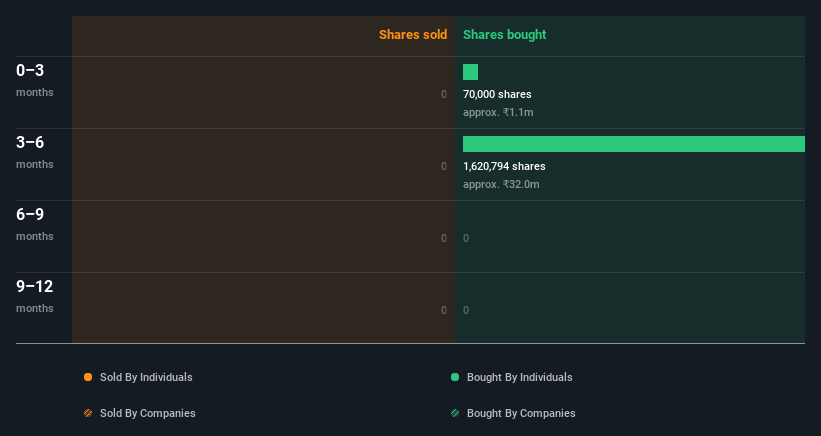Click the 0–3 months row label
The width and height of the screenshot is (821, 436).
click(x=35, y=80)
